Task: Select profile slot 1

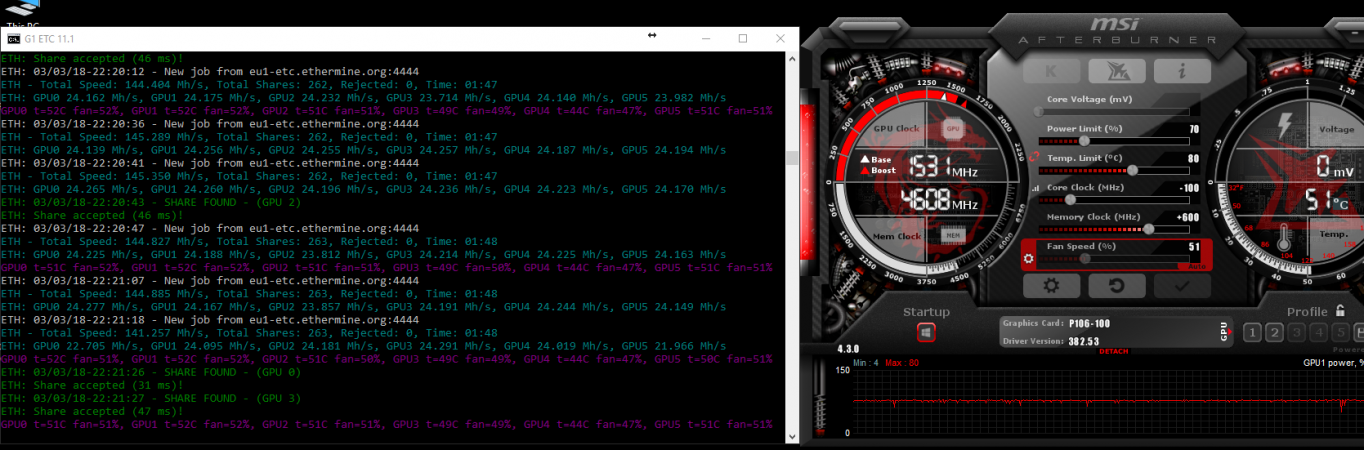Action: (x=1252, y=333)
